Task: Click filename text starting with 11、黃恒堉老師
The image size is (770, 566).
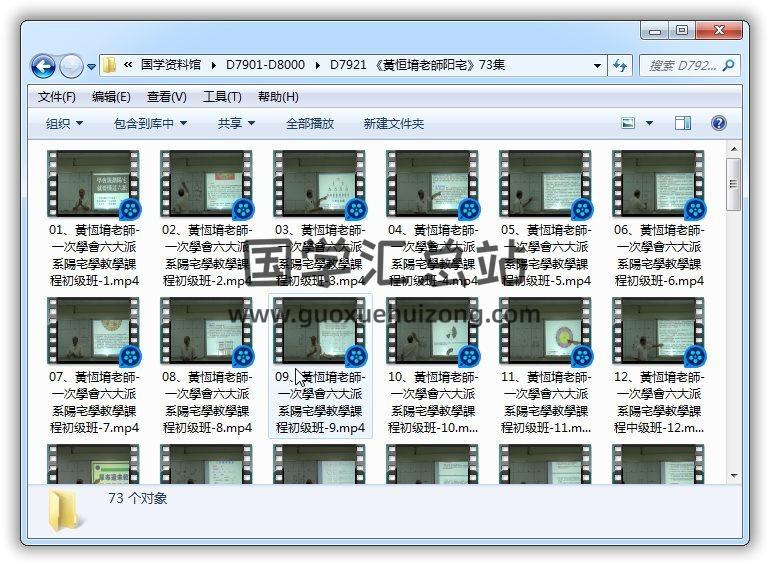Action: pyautogui.click(x=546, y=403)
